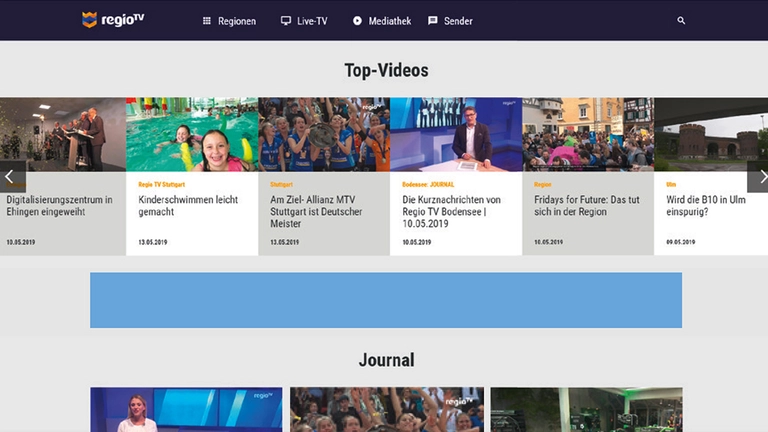This screenshot has height=432, width=768.
Task: Click the regio TV logo
Action: tap(112, 20)
